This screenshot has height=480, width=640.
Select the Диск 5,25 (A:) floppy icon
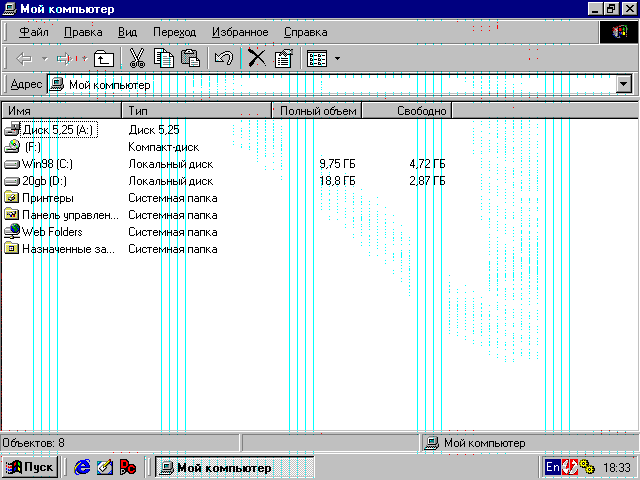11,129
